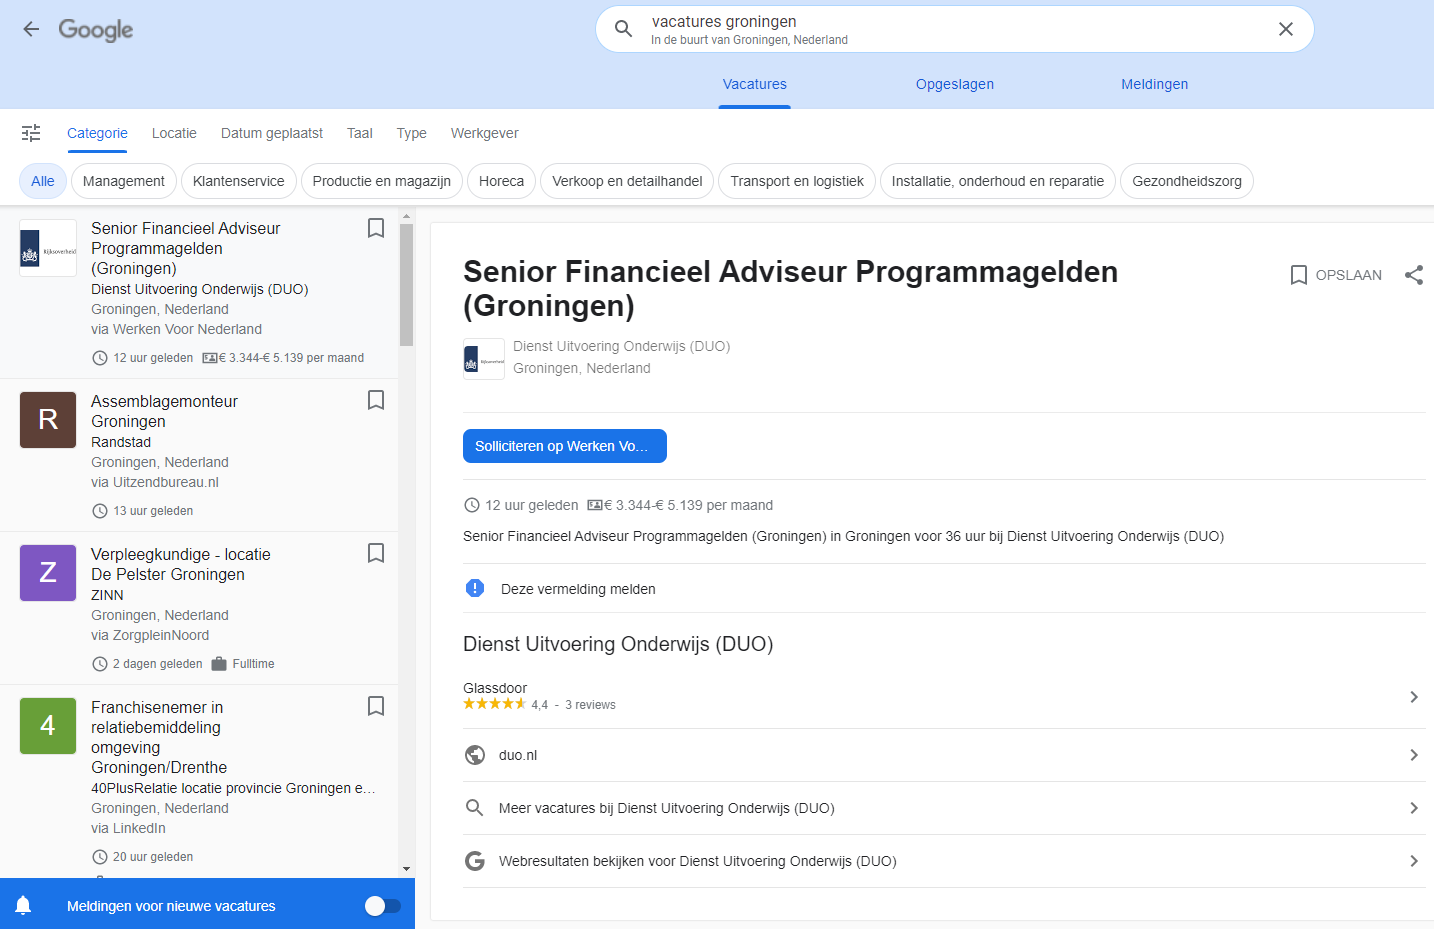Expand Meer vacatures bij DUO chevron
The image size is (1434, 929).
coord(1414,808)
